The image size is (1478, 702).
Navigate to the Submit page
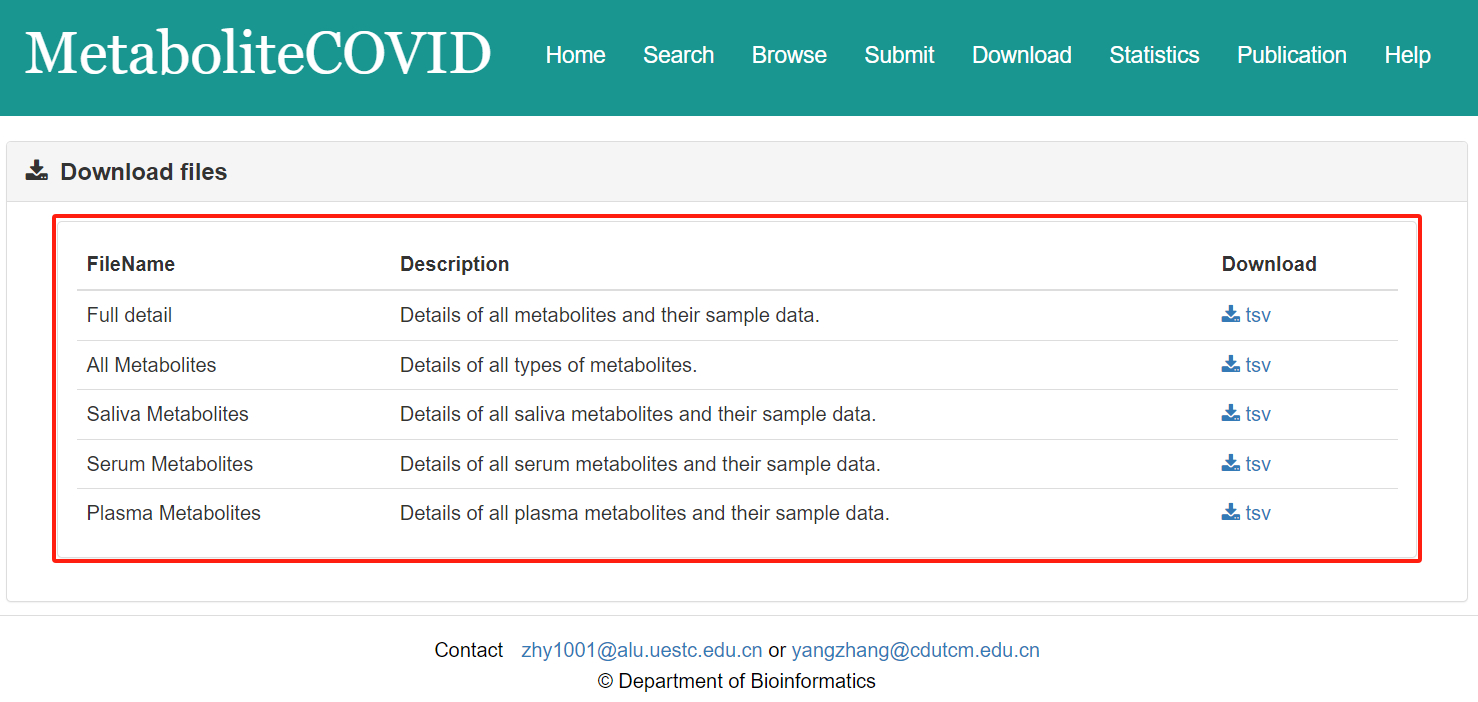coord(899,55)
